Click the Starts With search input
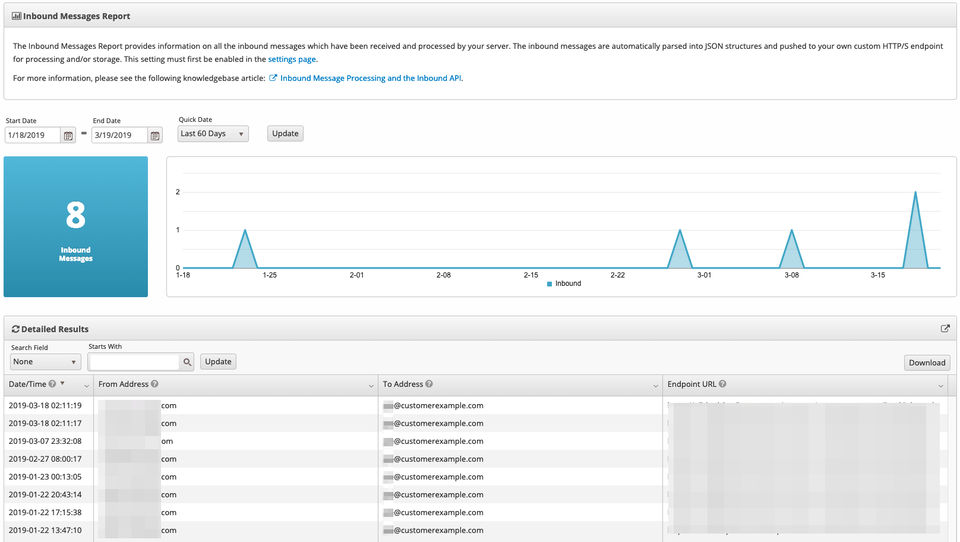The height and width of the screenshot is (542, 960). (134, 362)
